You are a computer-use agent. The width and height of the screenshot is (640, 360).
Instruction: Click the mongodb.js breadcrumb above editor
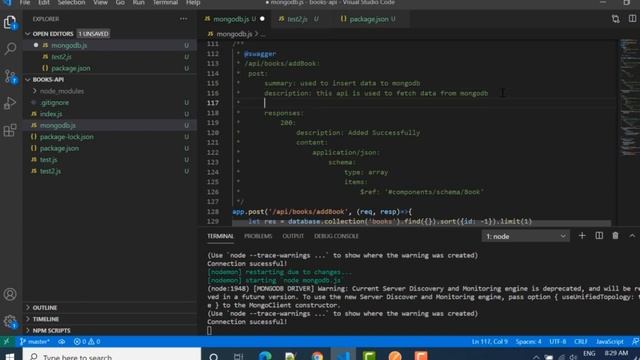tap(234, 34)
